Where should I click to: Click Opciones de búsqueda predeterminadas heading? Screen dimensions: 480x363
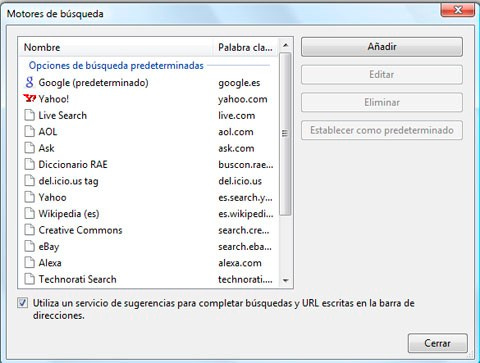[x=116, y=65]
